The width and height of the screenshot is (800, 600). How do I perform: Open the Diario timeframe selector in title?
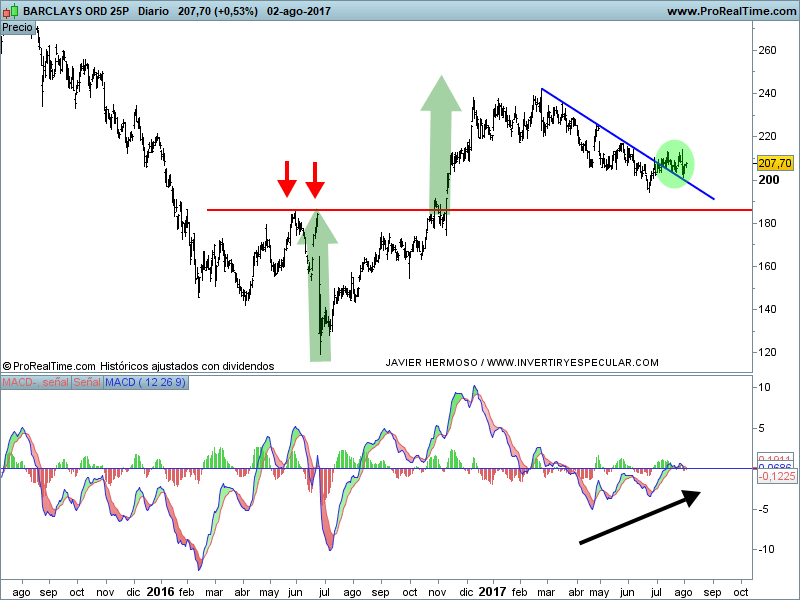[152, 11]
